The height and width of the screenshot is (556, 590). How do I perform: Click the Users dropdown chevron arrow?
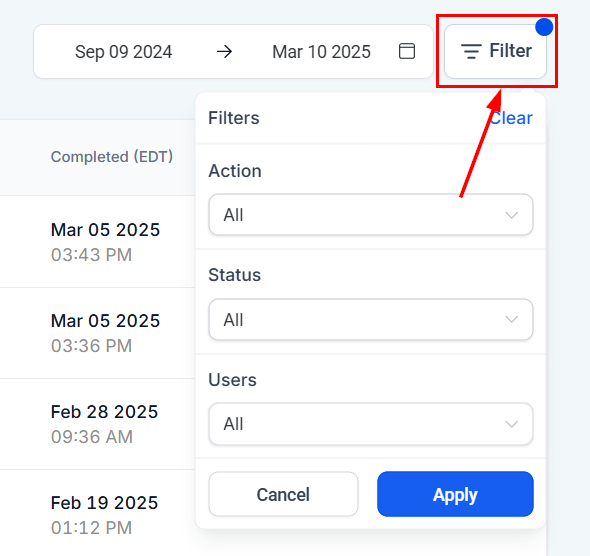(x=511, y=424)
